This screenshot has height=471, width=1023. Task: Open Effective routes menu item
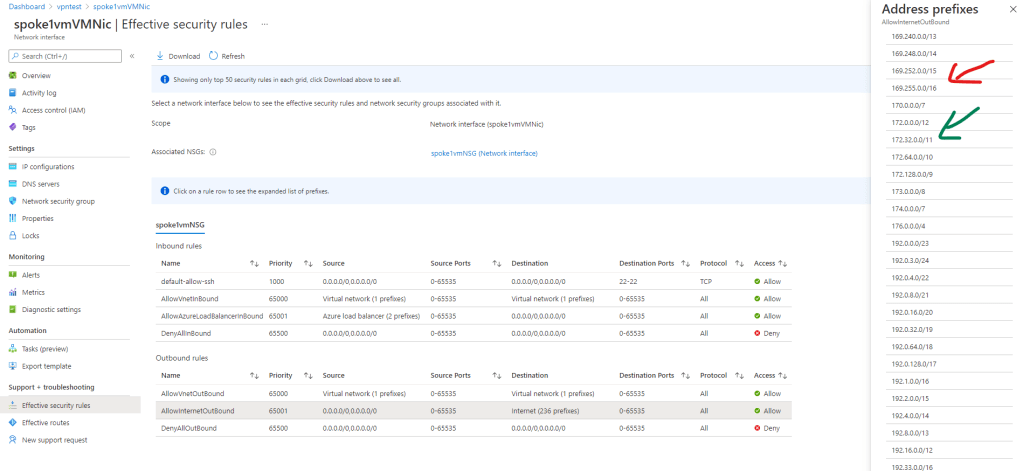point(45,422)
